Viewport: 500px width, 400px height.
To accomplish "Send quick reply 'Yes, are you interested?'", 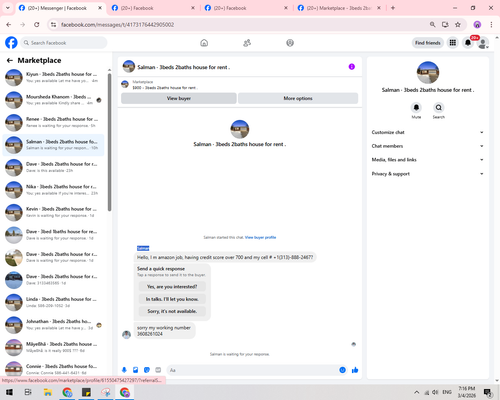I will 172,287.
